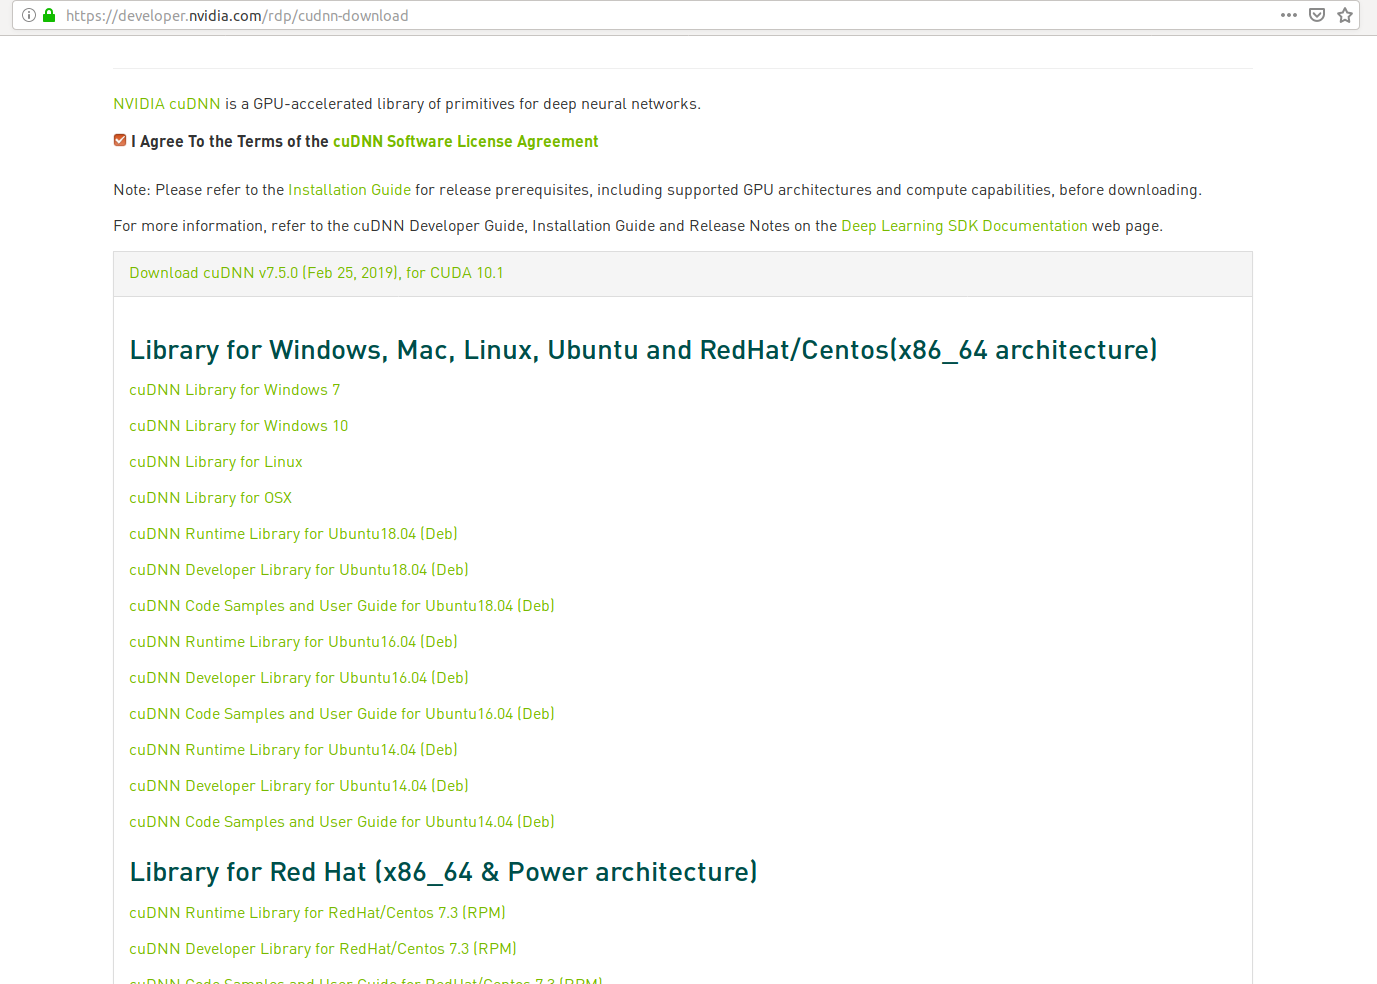The height and width of the screenshot is (984, 1377).
Task: Download cuDNN Library for Windows 10
Action: 238,425
